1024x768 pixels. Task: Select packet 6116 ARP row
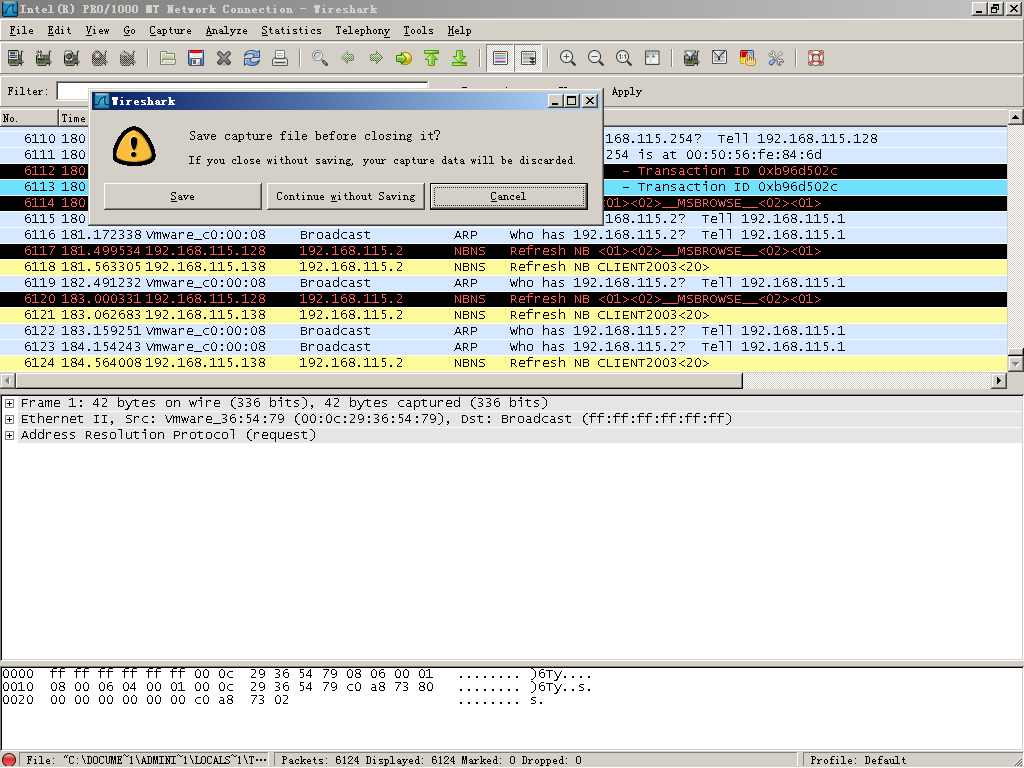click(x=504, y=234)
